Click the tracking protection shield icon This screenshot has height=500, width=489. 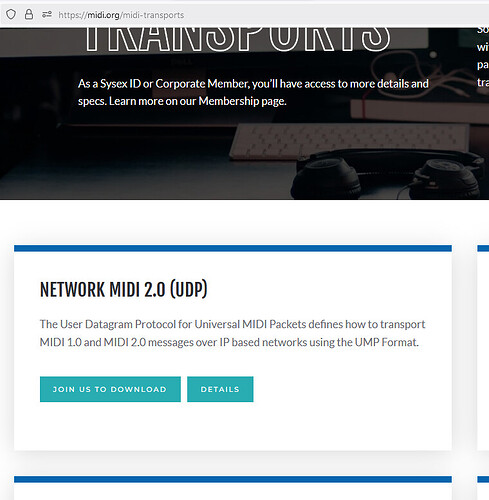click(x=11, y=15)
